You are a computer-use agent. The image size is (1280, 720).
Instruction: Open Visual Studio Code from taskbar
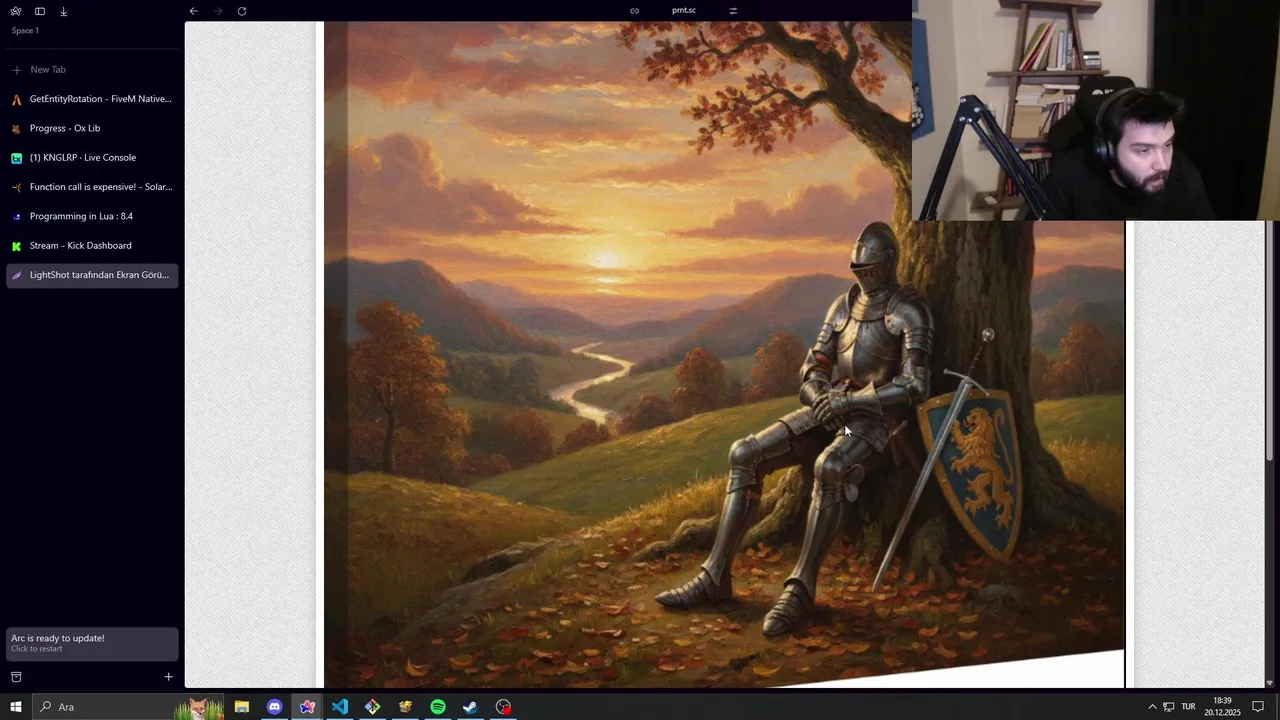pyautogui.click(x=340, y=707)
